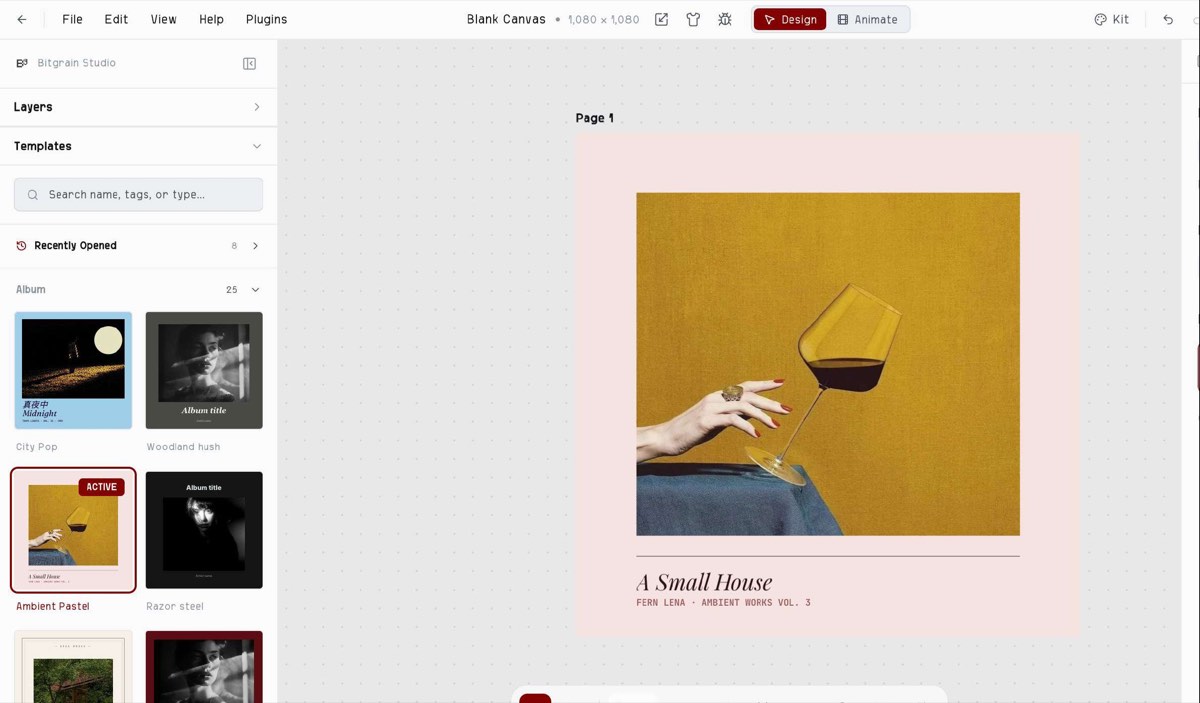Select the FERN LENA subtitle text
1200x703 pixels.
(x=723, y=603)
